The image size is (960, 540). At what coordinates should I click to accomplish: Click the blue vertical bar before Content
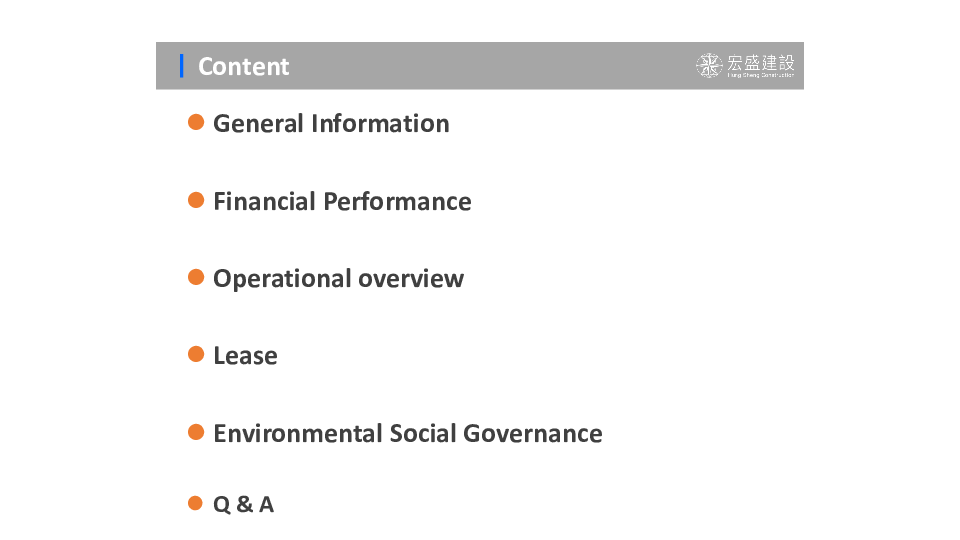point(181,66)
